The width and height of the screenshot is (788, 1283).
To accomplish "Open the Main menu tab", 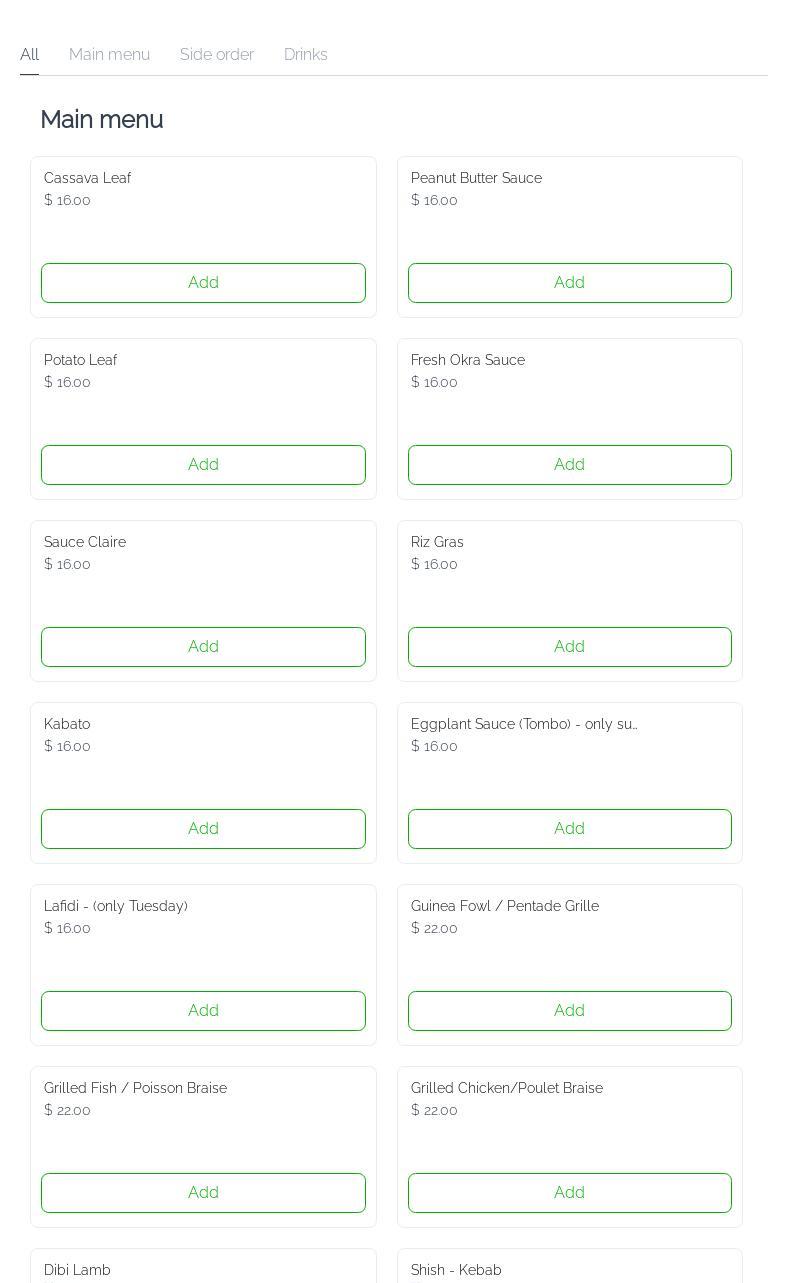I will coord(109,55).
